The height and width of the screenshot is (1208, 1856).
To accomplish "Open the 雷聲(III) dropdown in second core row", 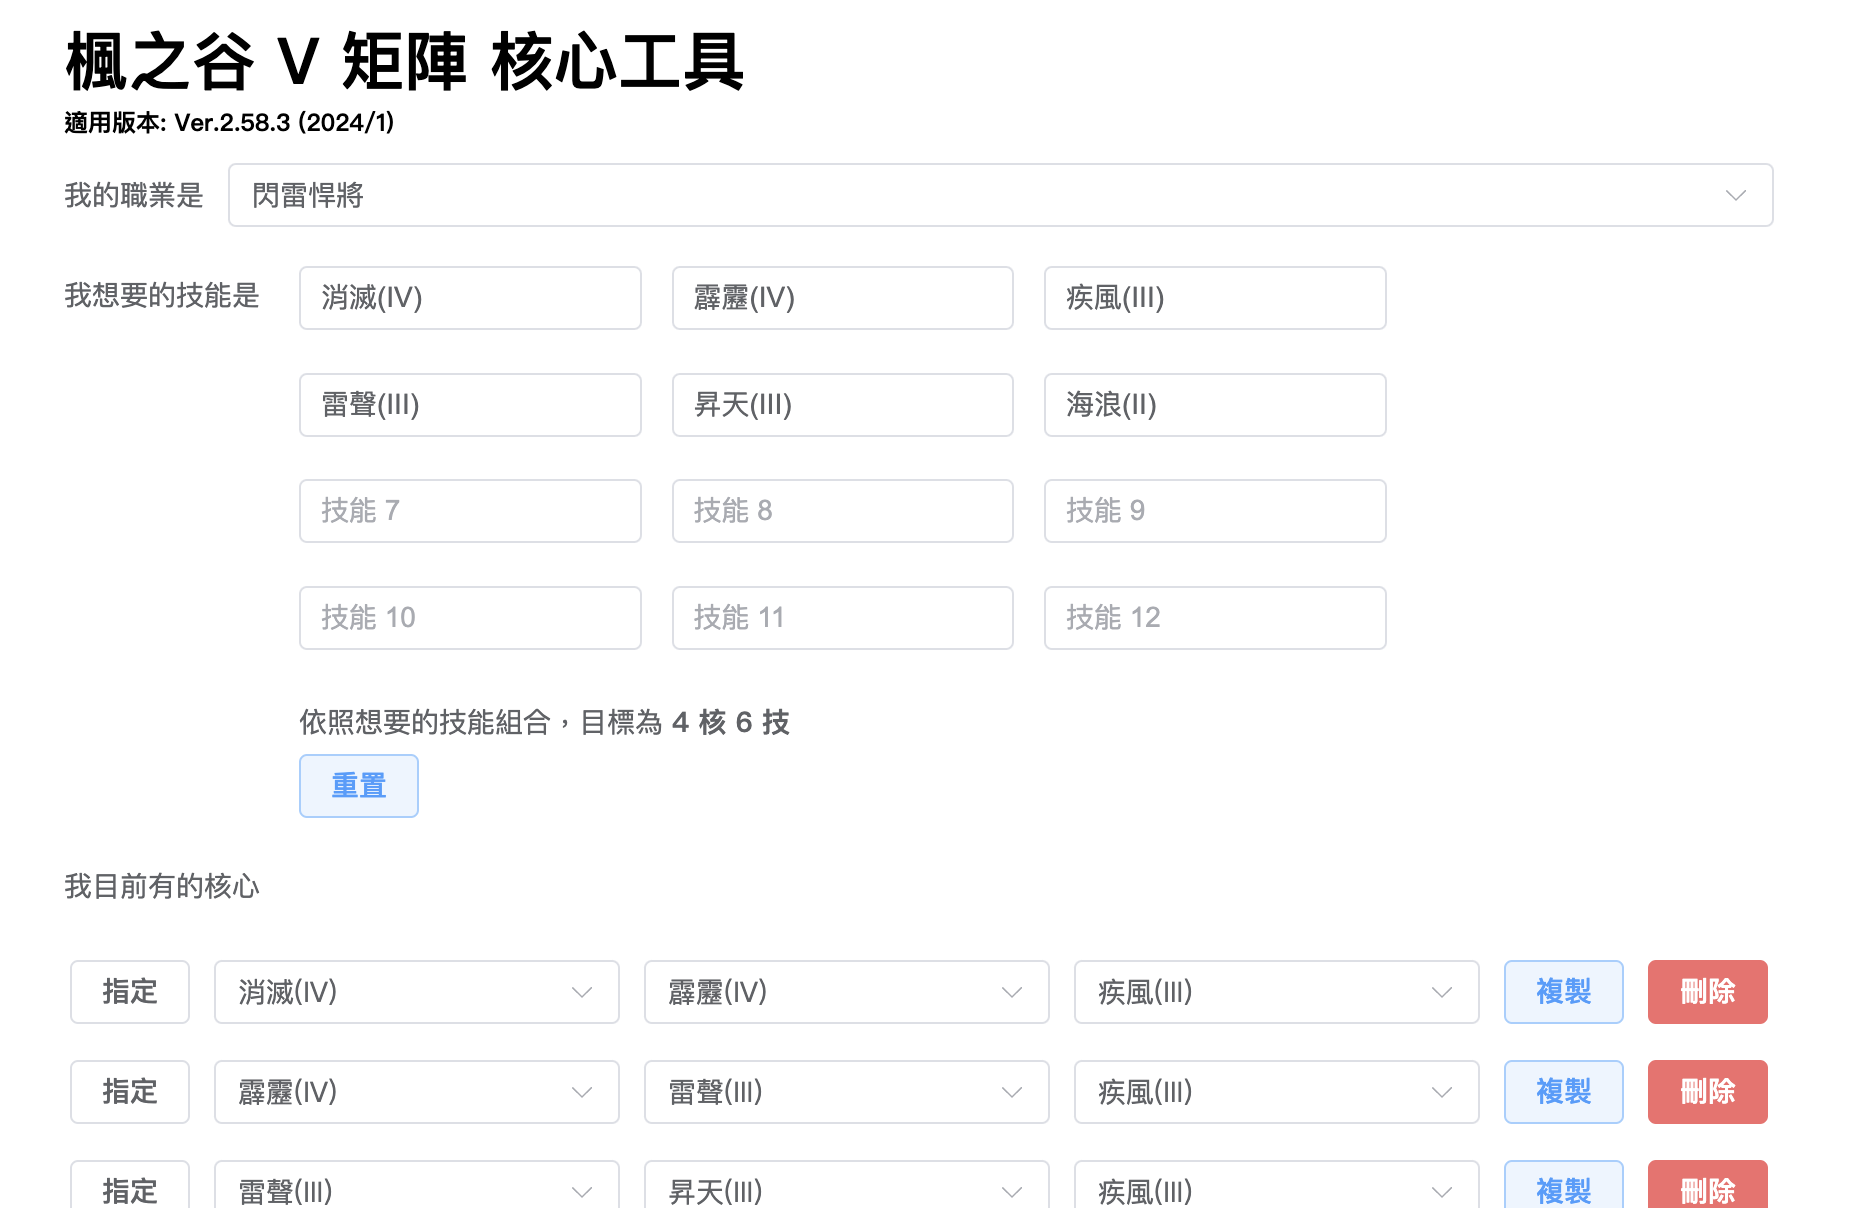I will tap(847, 1092).
